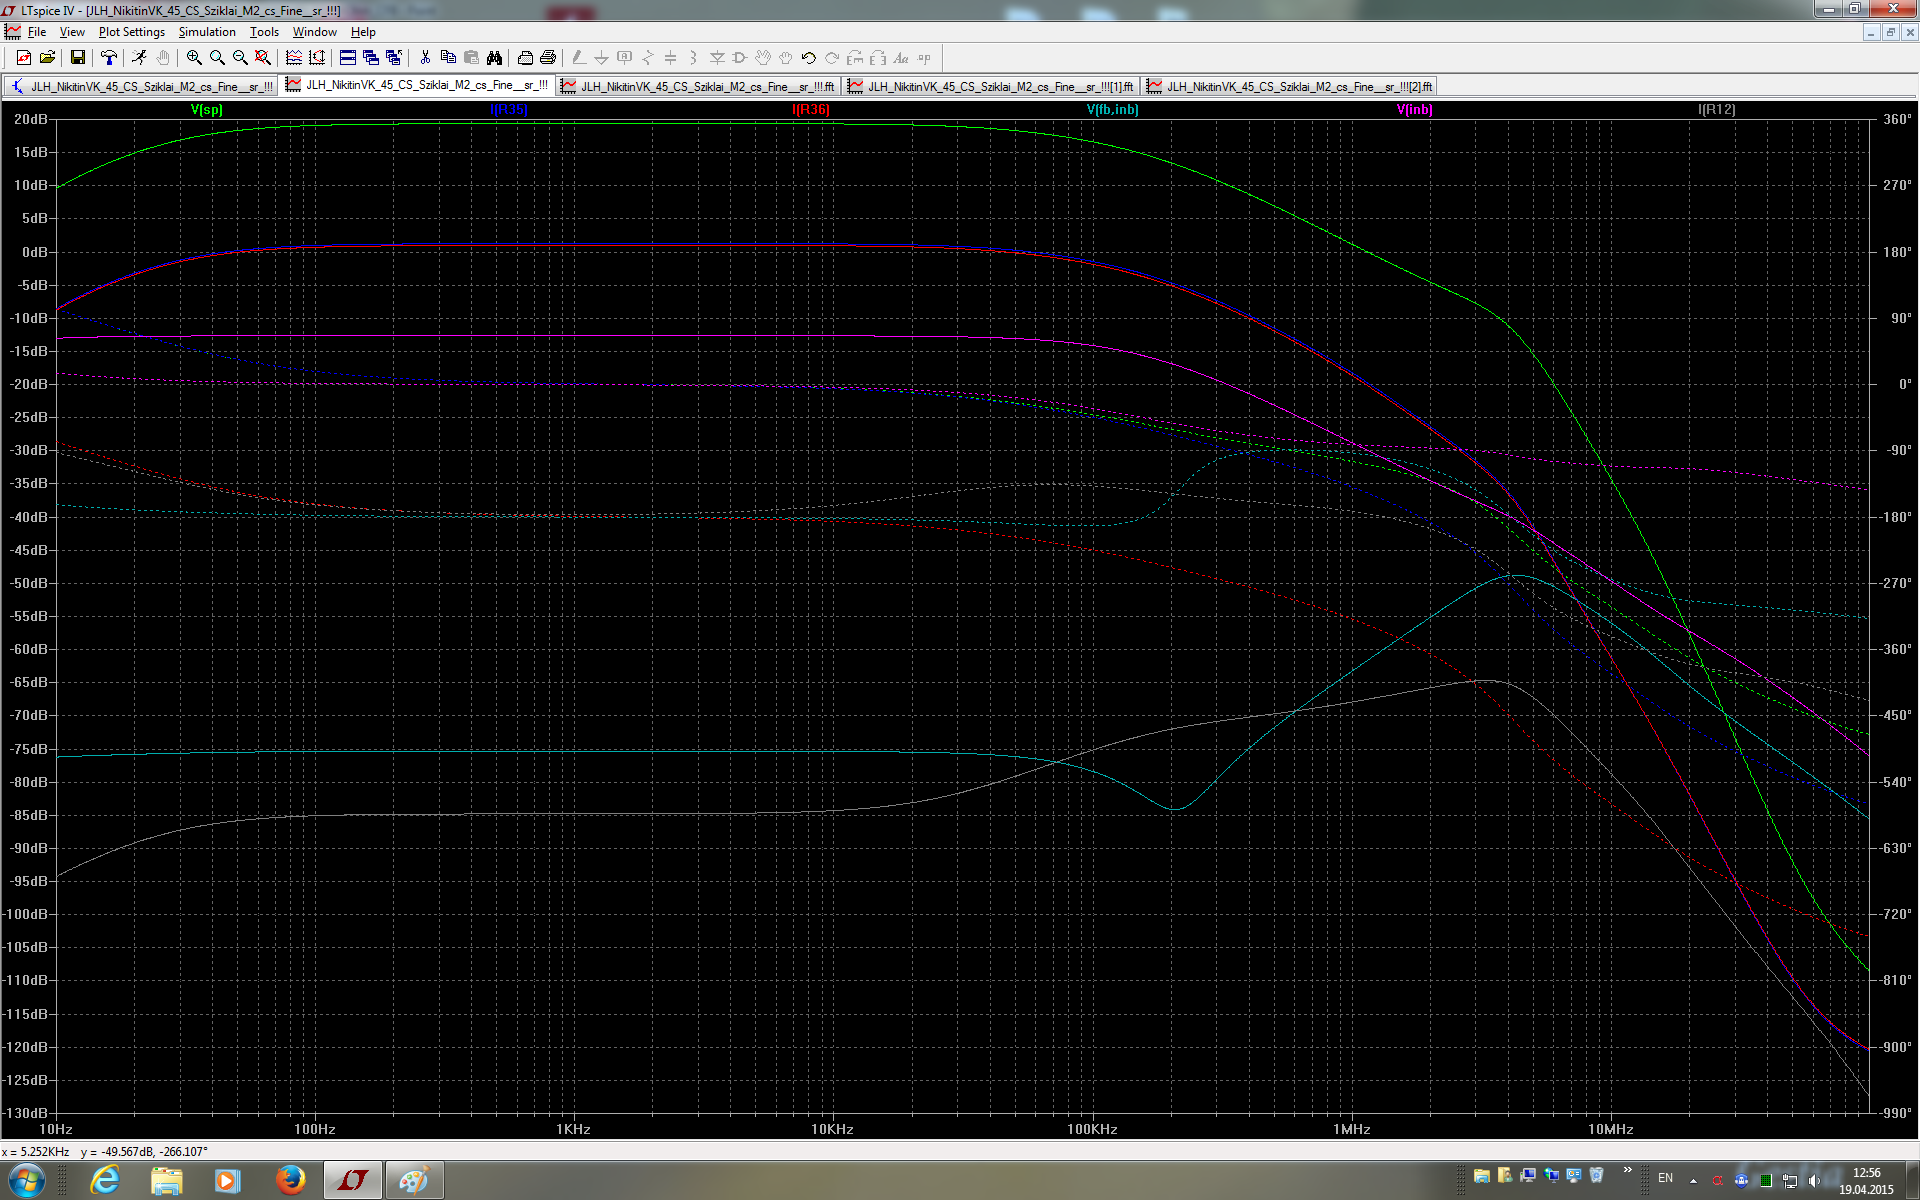Click the Undo arrow icon
The width and height of the screenshot is (1920, 1200).
click(x=809, y=58)
